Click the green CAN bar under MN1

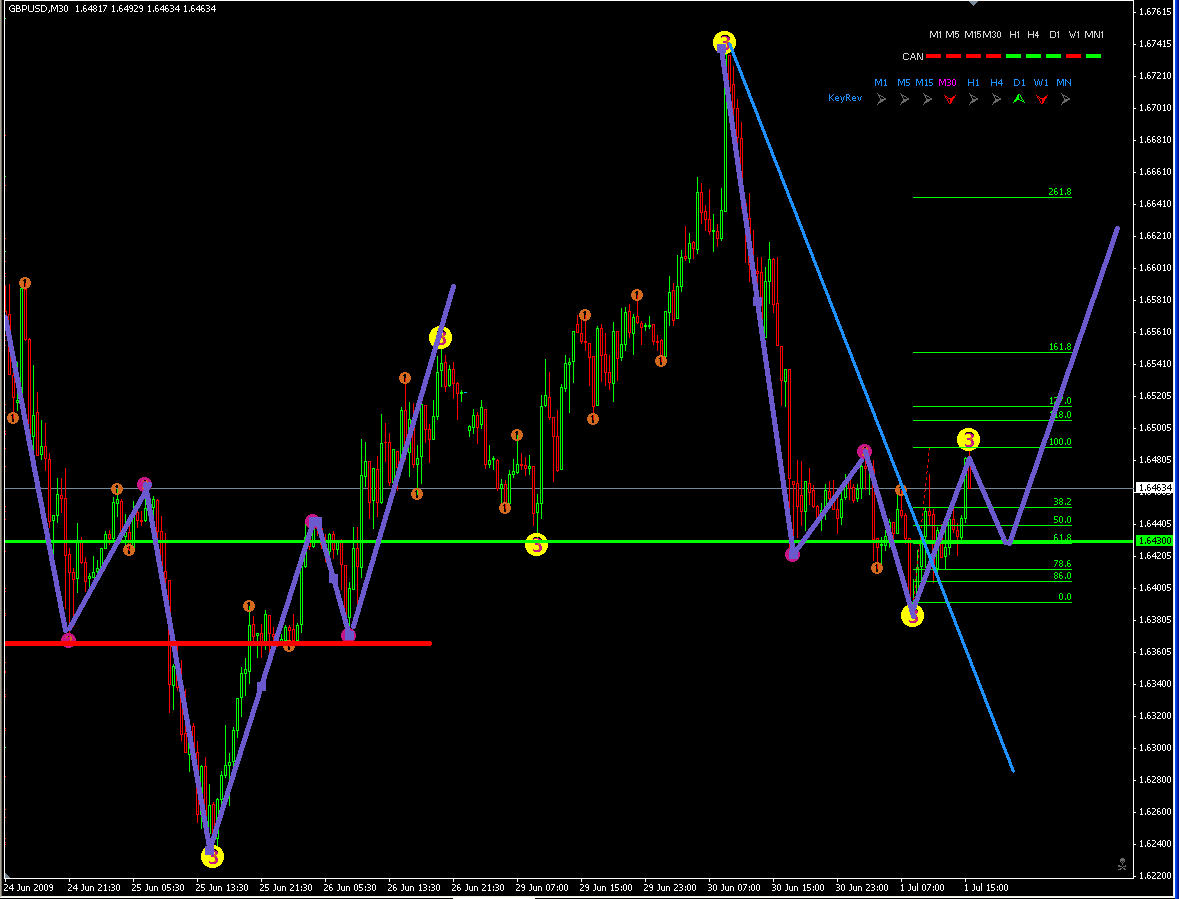[1093, 56]
